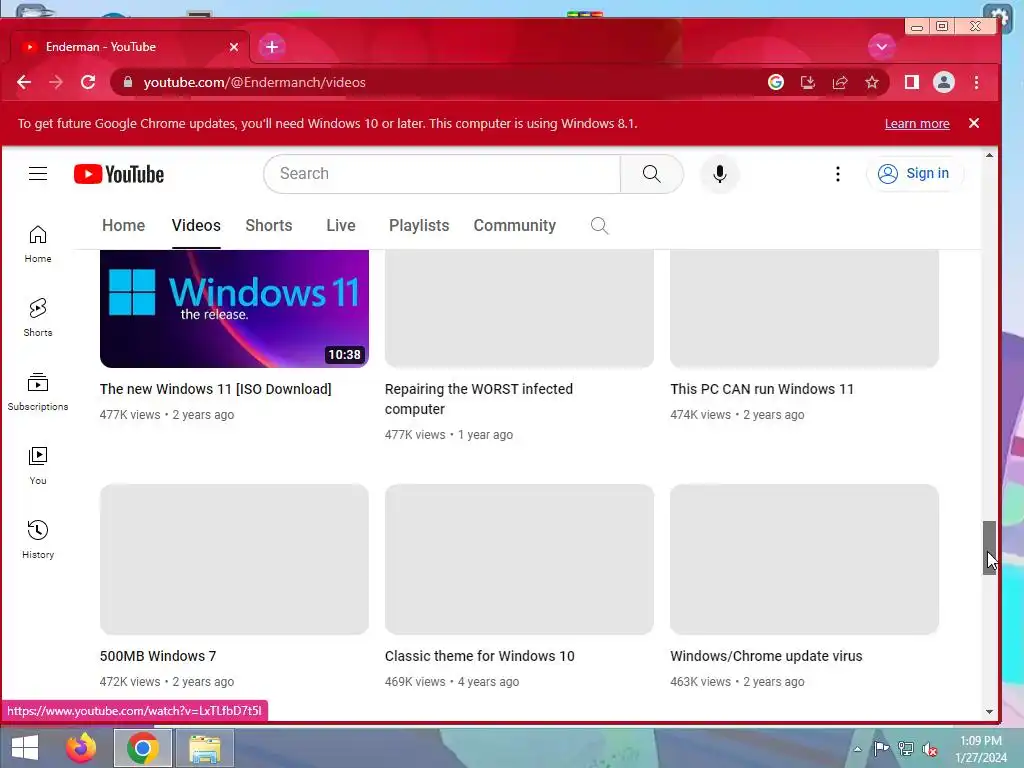
Task: Share this page icon in address bar
Action: [x=840, y=82]
